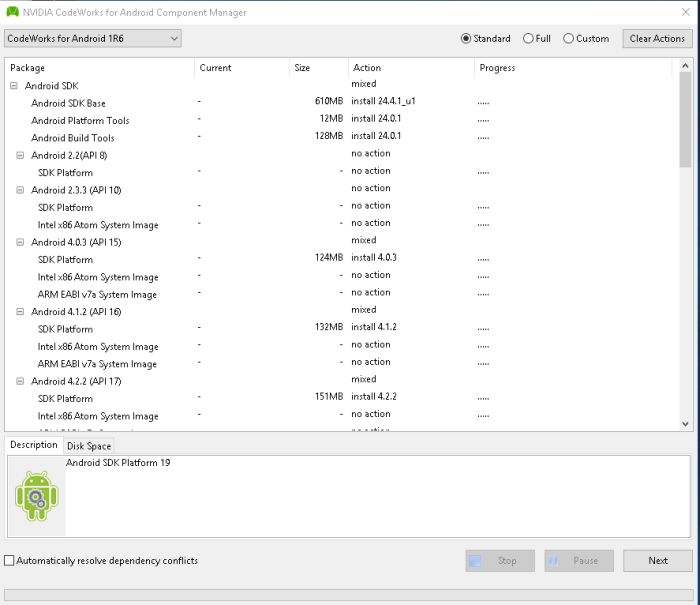Click the overall progress bar at bottom
This screenshot has width=700, height=605.
point(349,594)
